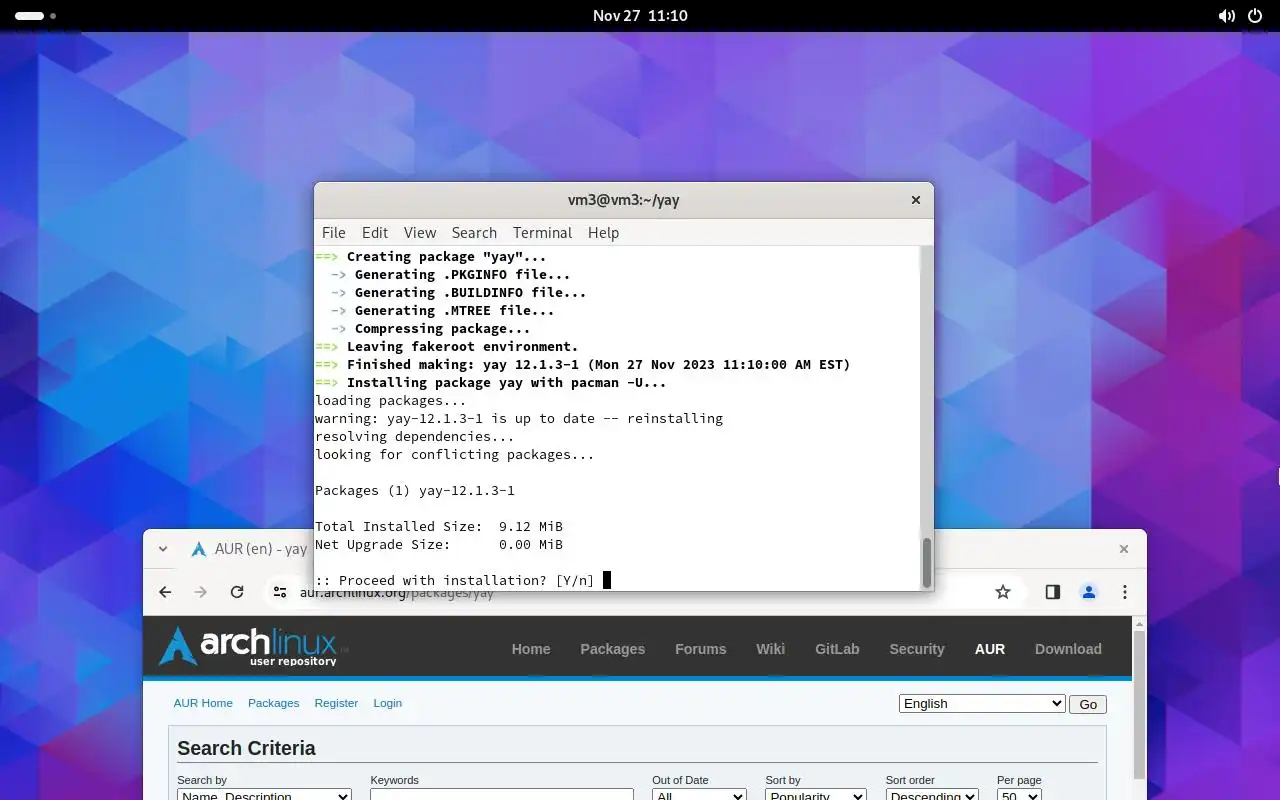The image size is (1280, 800).
Task: Open the terminal View menu
Action: [420, 232]
